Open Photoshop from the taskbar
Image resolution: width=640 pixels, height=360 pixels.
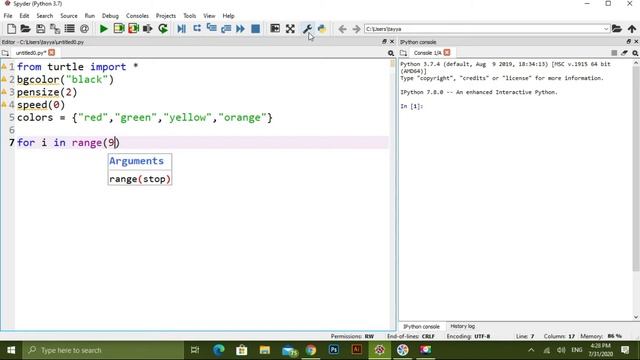(334, 350)
